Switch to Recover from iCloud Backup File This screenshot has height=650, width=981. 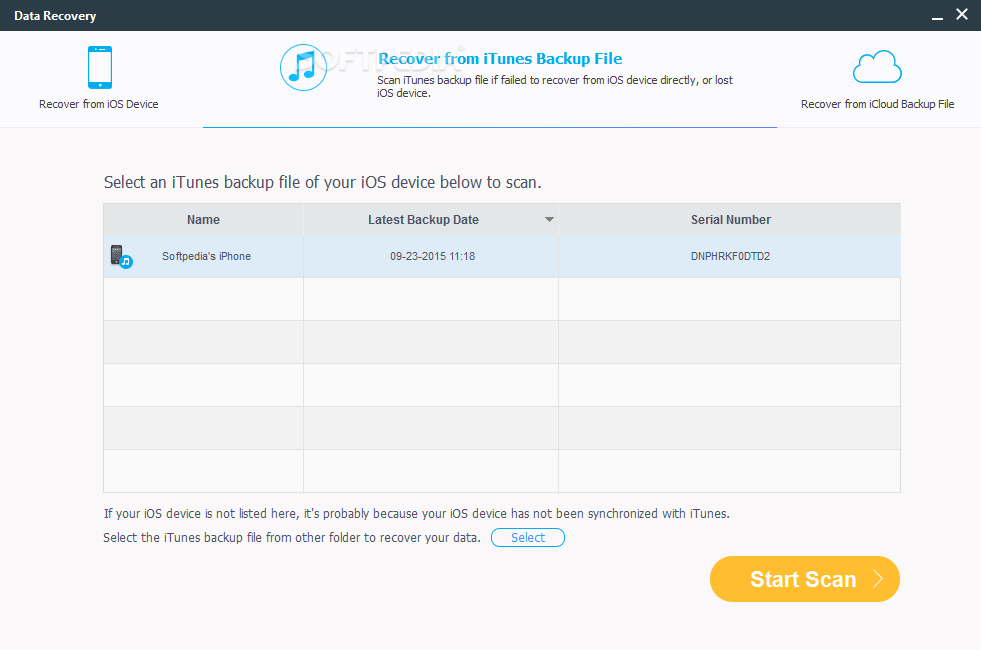coord(877,80)
